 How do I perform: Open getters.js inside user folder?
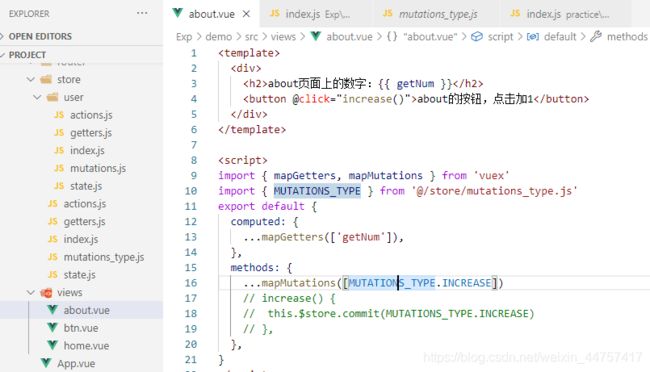click(x=91, y=133)
